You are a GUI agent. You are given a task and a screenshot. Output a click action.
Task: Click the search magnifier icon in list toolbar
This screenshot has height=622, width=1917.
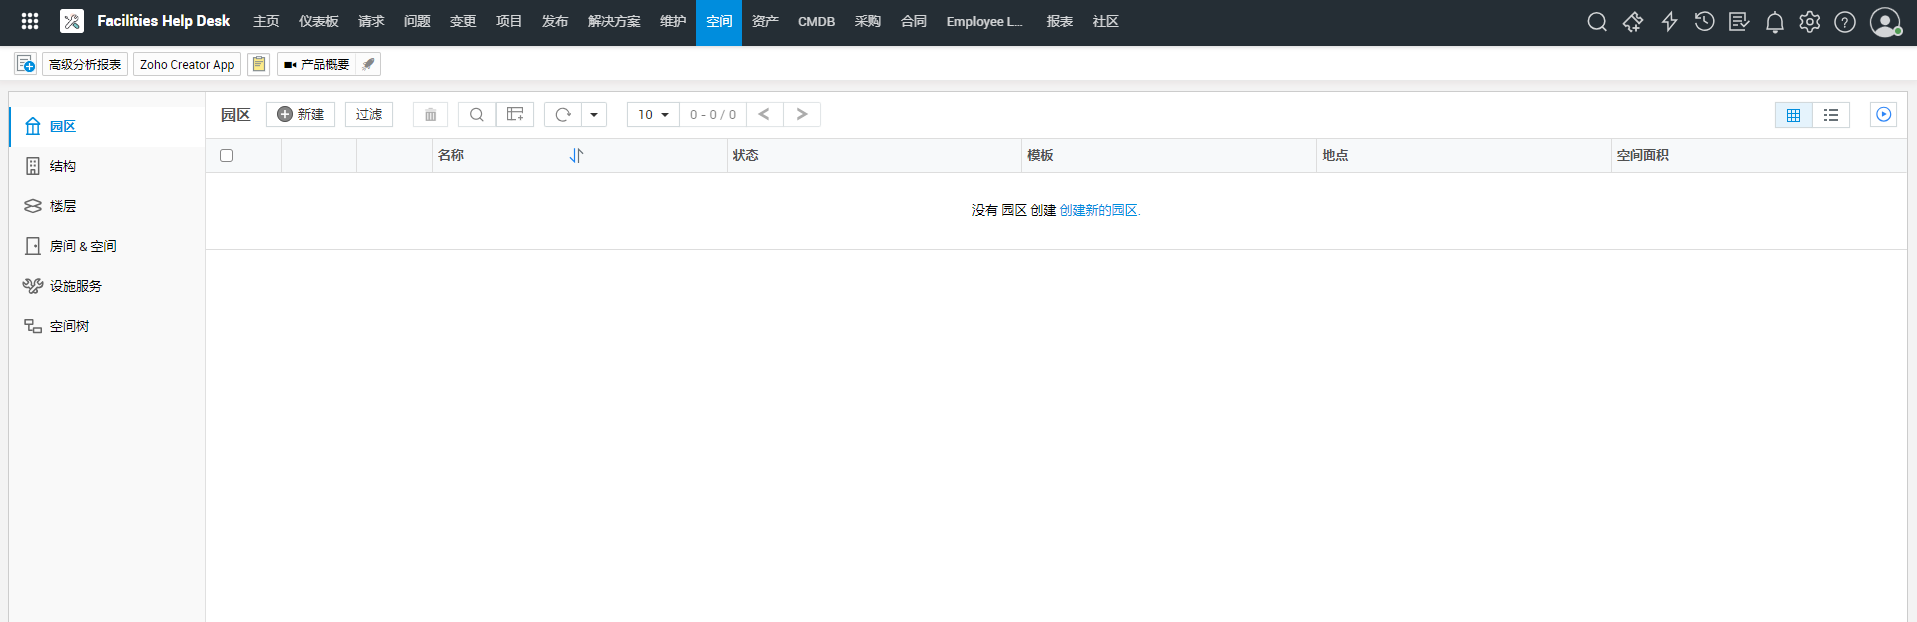point(477,115)
